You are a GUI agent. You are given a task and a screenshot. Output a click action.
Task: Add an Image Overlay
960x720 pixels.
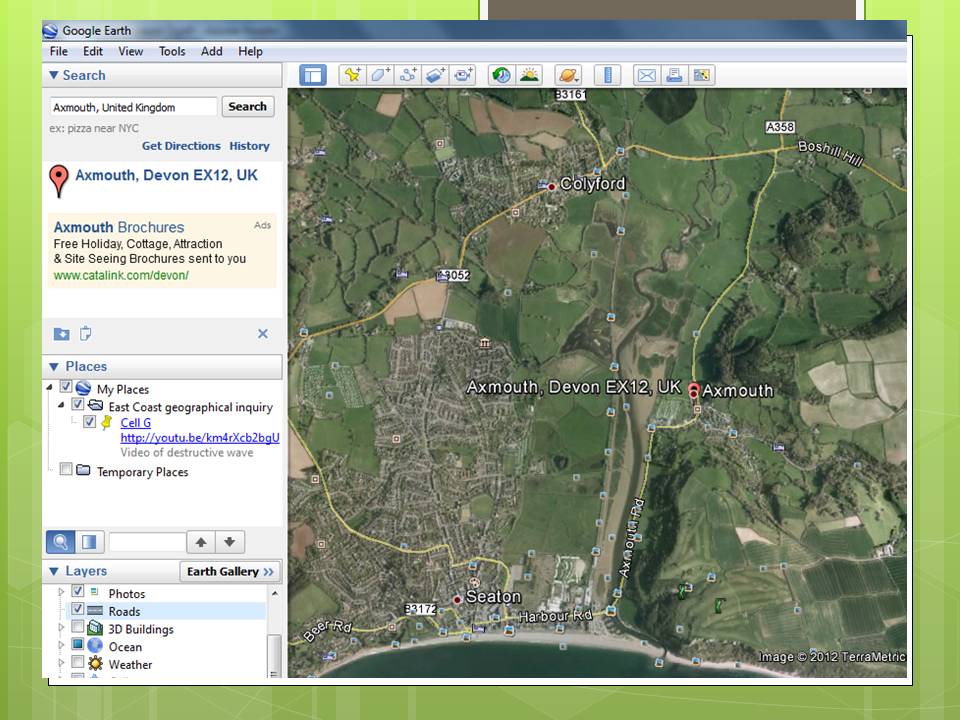433,74
